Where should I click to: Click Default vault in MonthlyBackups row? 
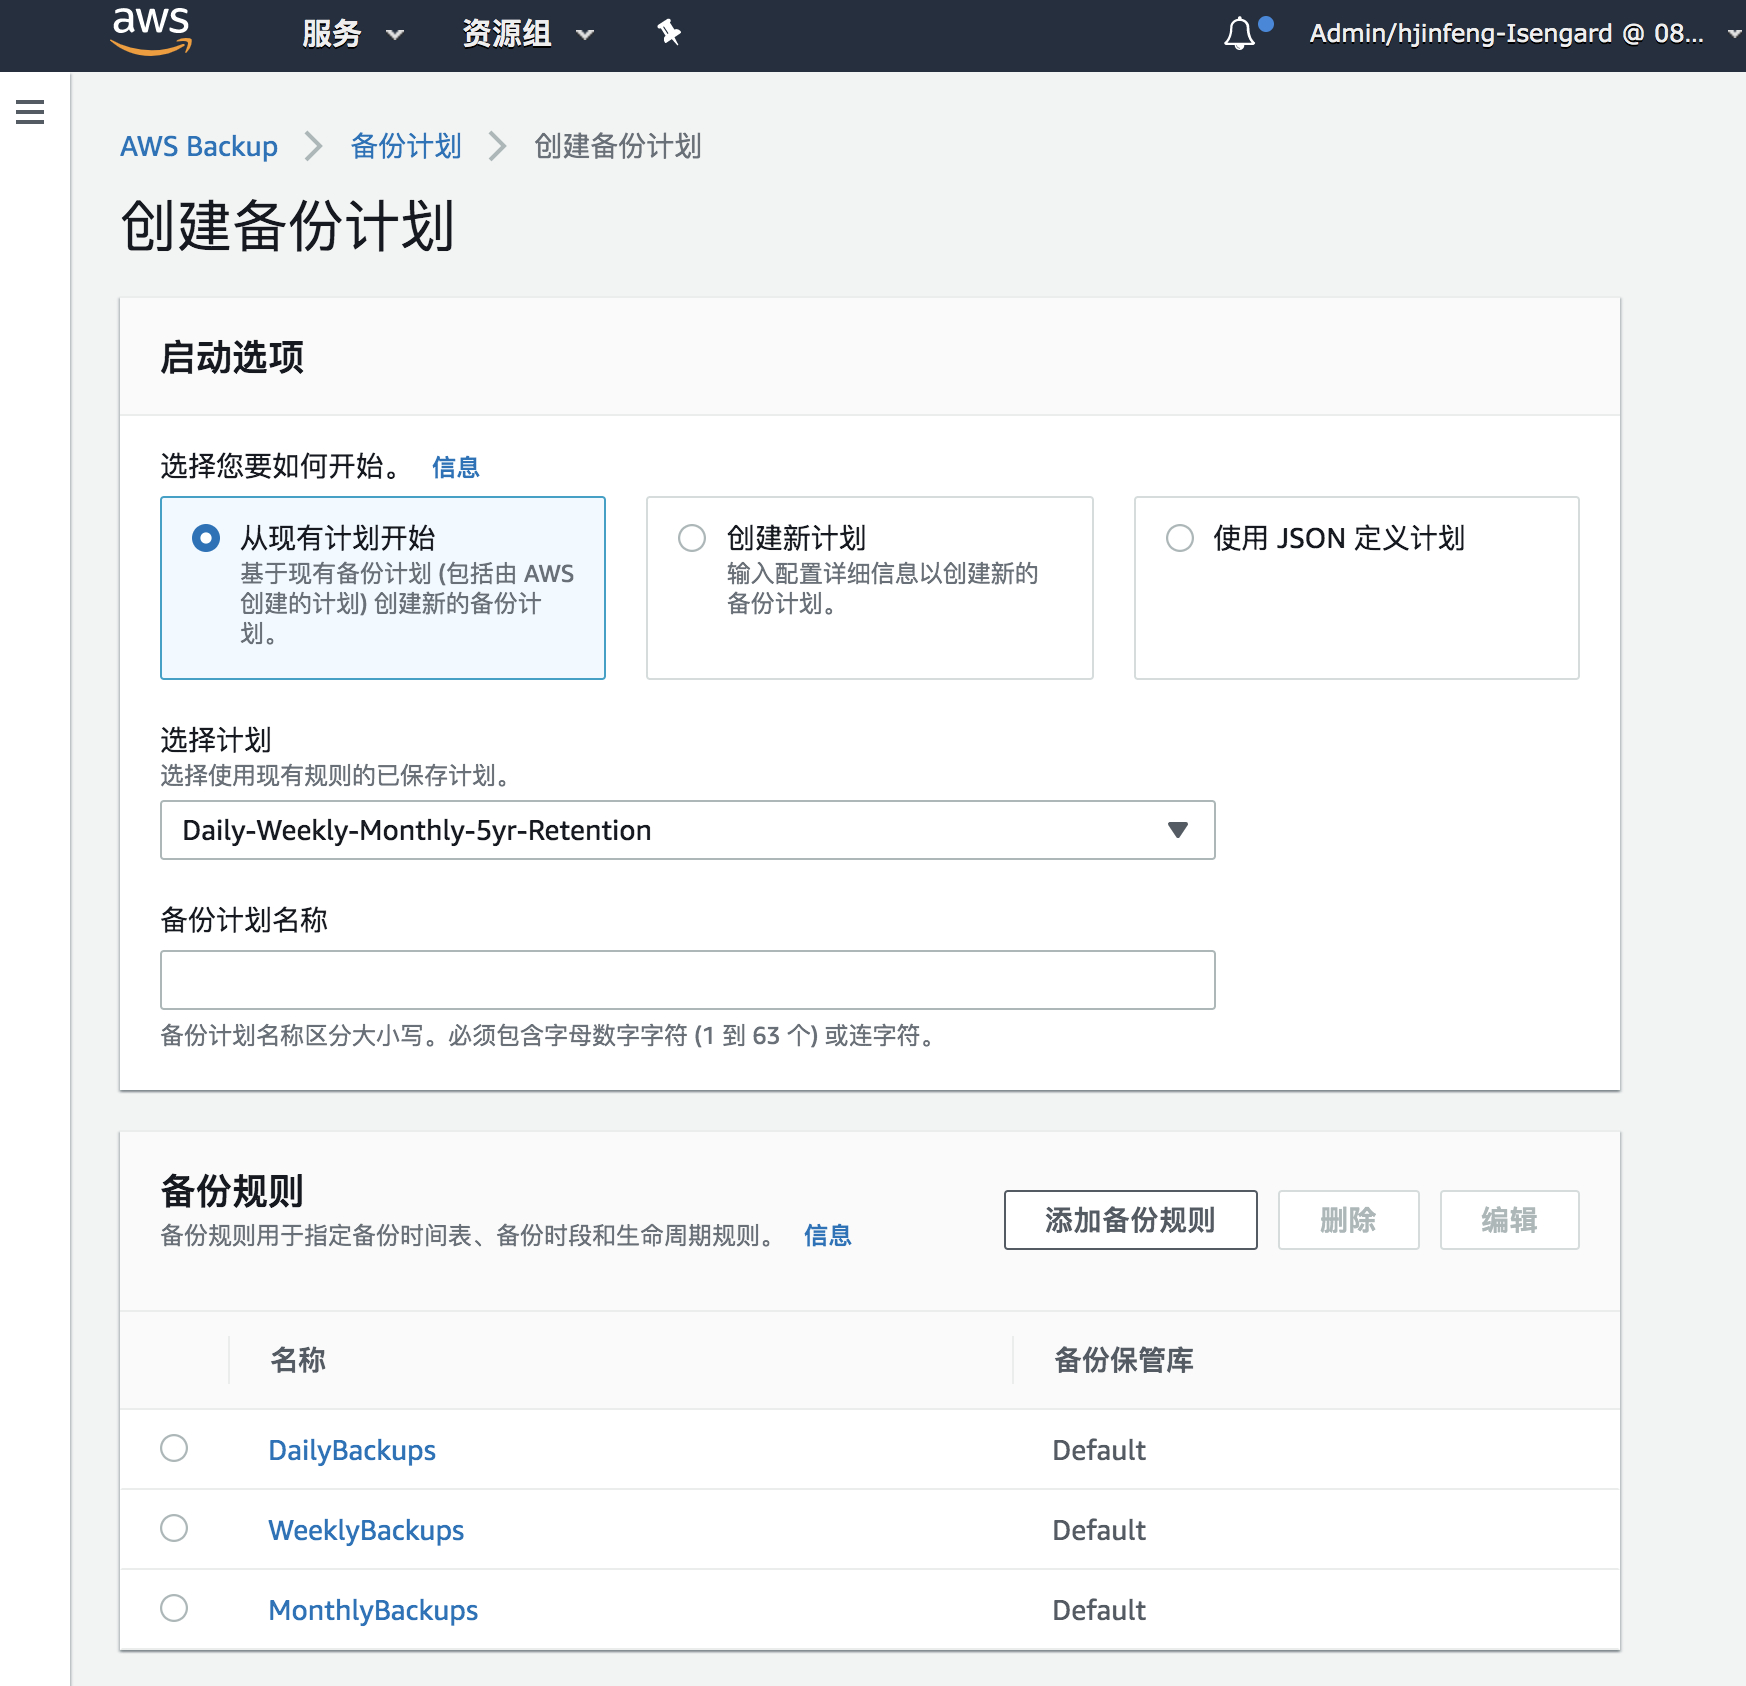pyautogui.click(x=1099, y=1610)
